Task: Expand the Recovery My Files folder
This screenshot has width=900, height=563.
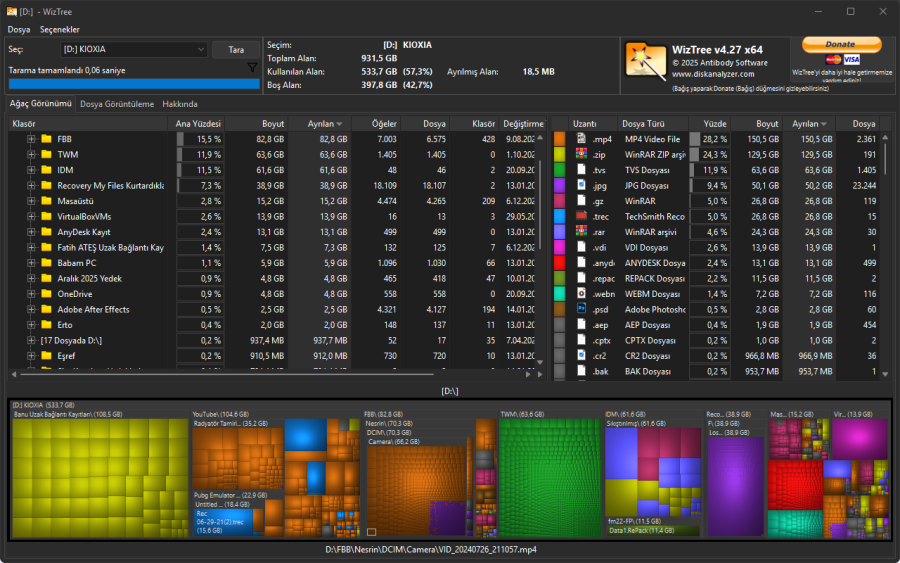Action: coord(31,185)
